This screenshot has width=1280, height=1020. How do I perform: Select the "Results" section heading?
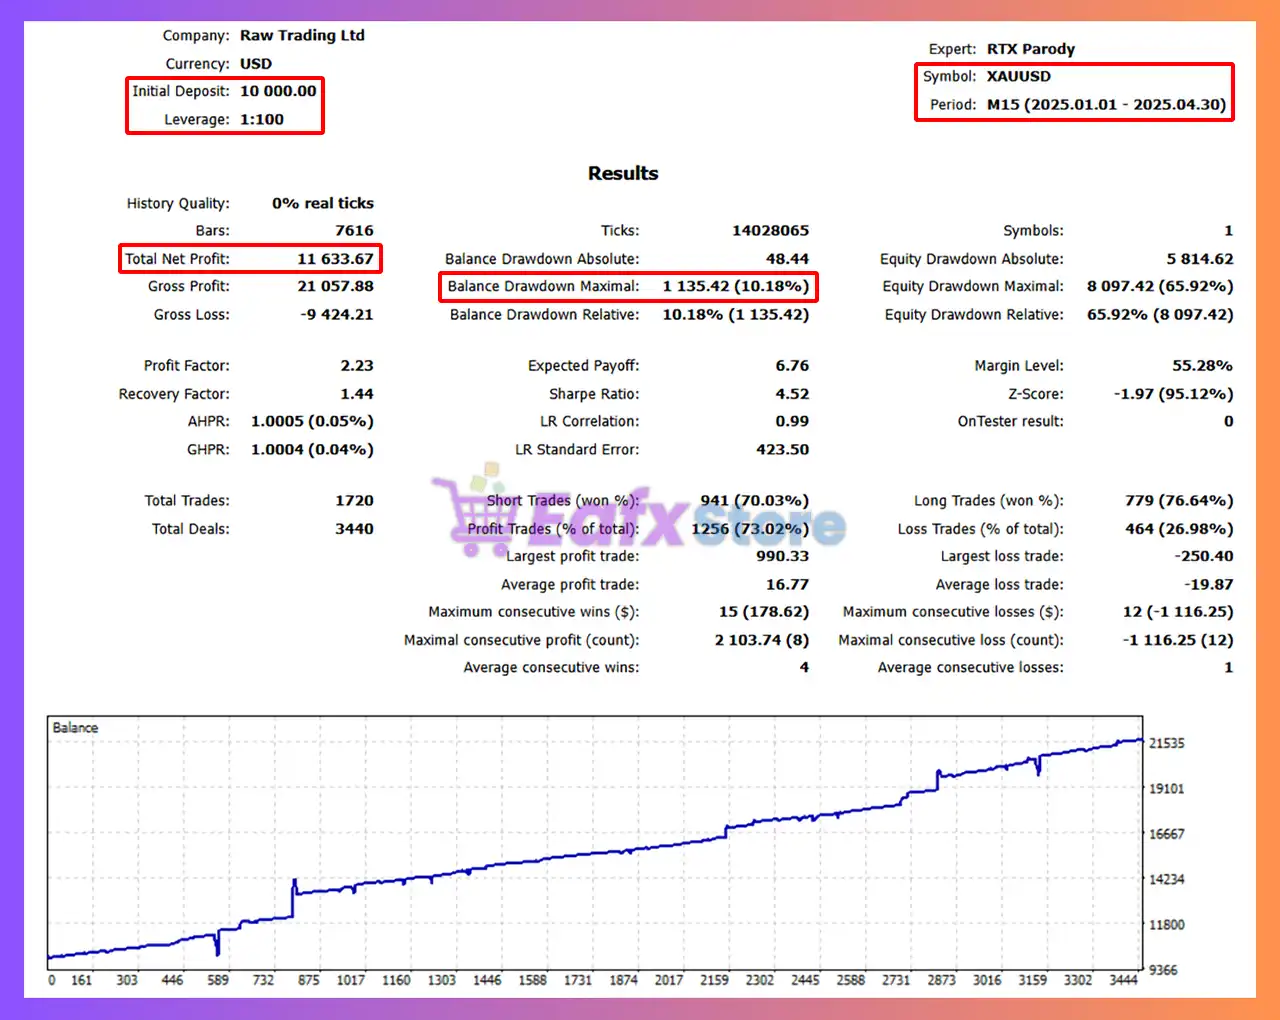tap(622, 173)
